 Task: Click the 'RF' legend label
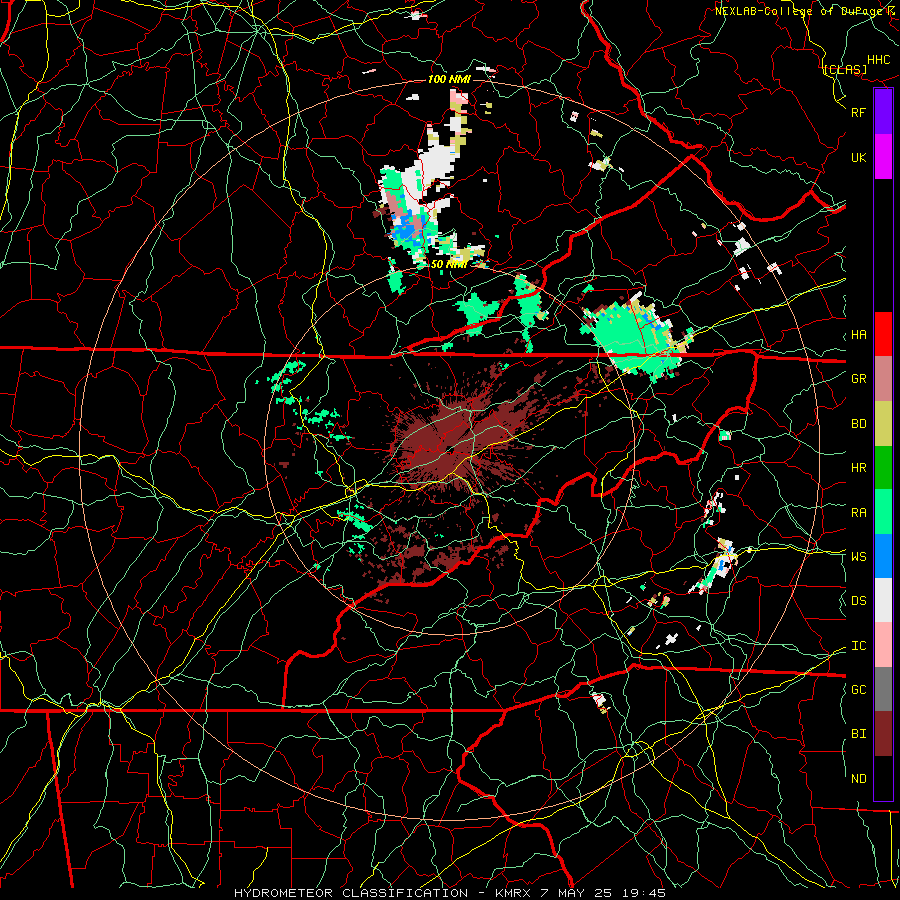tap(858, 112)
